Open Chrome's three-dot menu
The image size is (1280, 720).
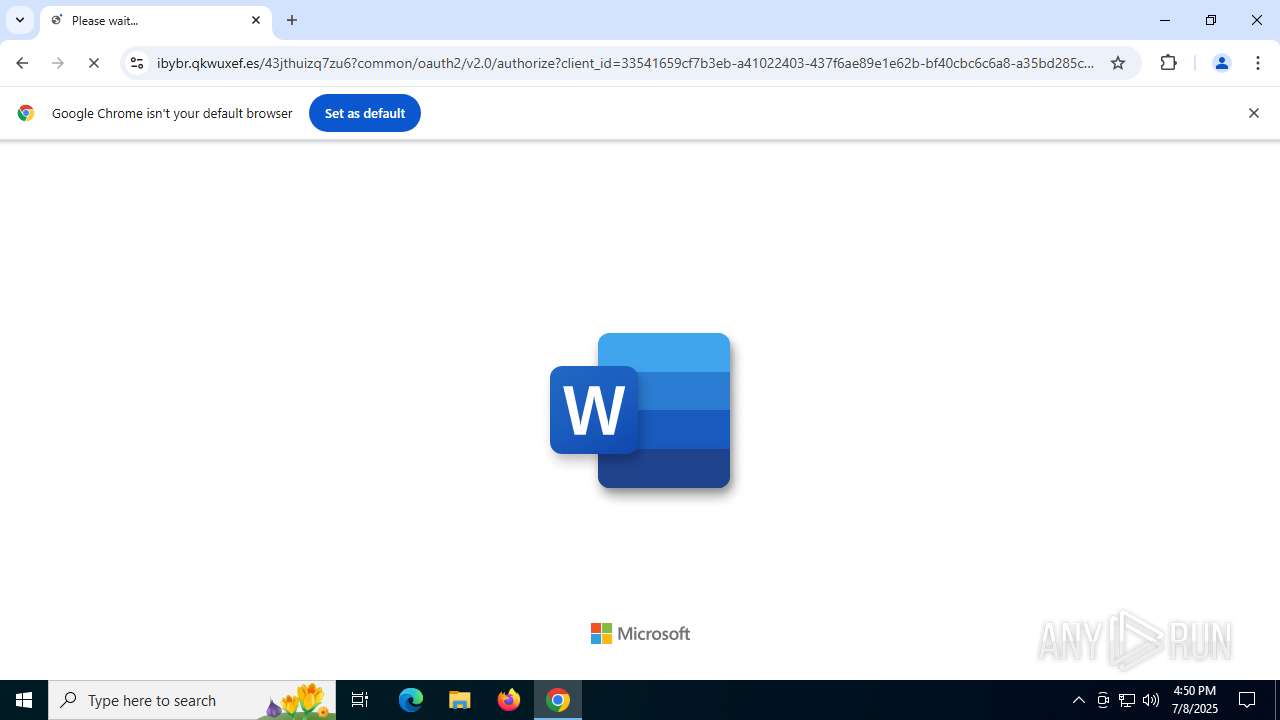pos(1258,63)
